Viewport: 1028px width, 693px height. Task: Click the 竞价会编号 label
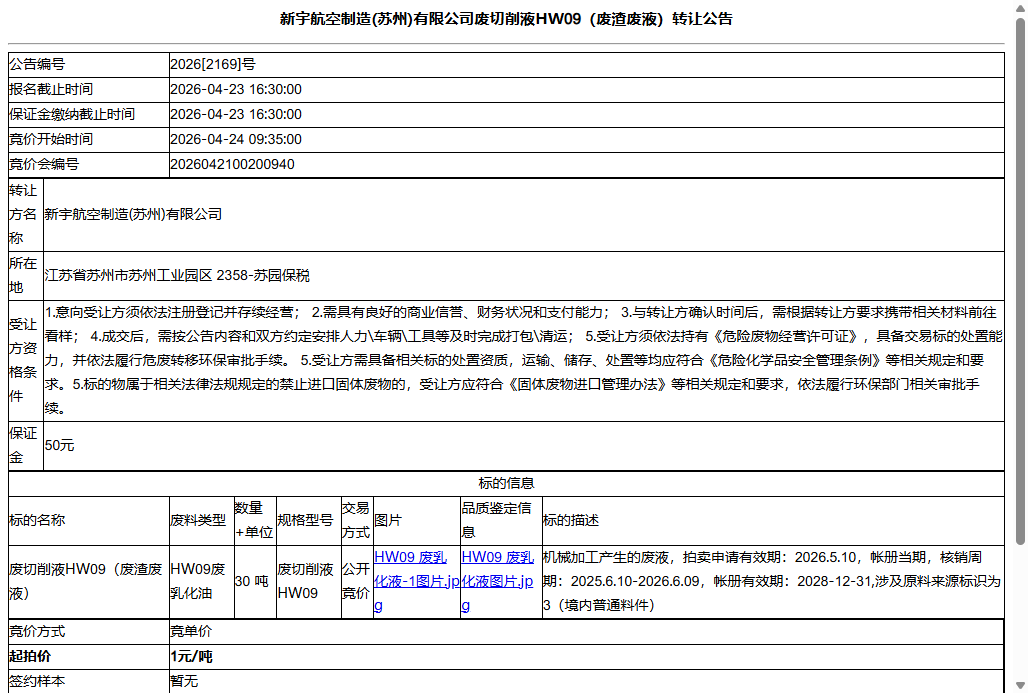(x=44, y=165)
